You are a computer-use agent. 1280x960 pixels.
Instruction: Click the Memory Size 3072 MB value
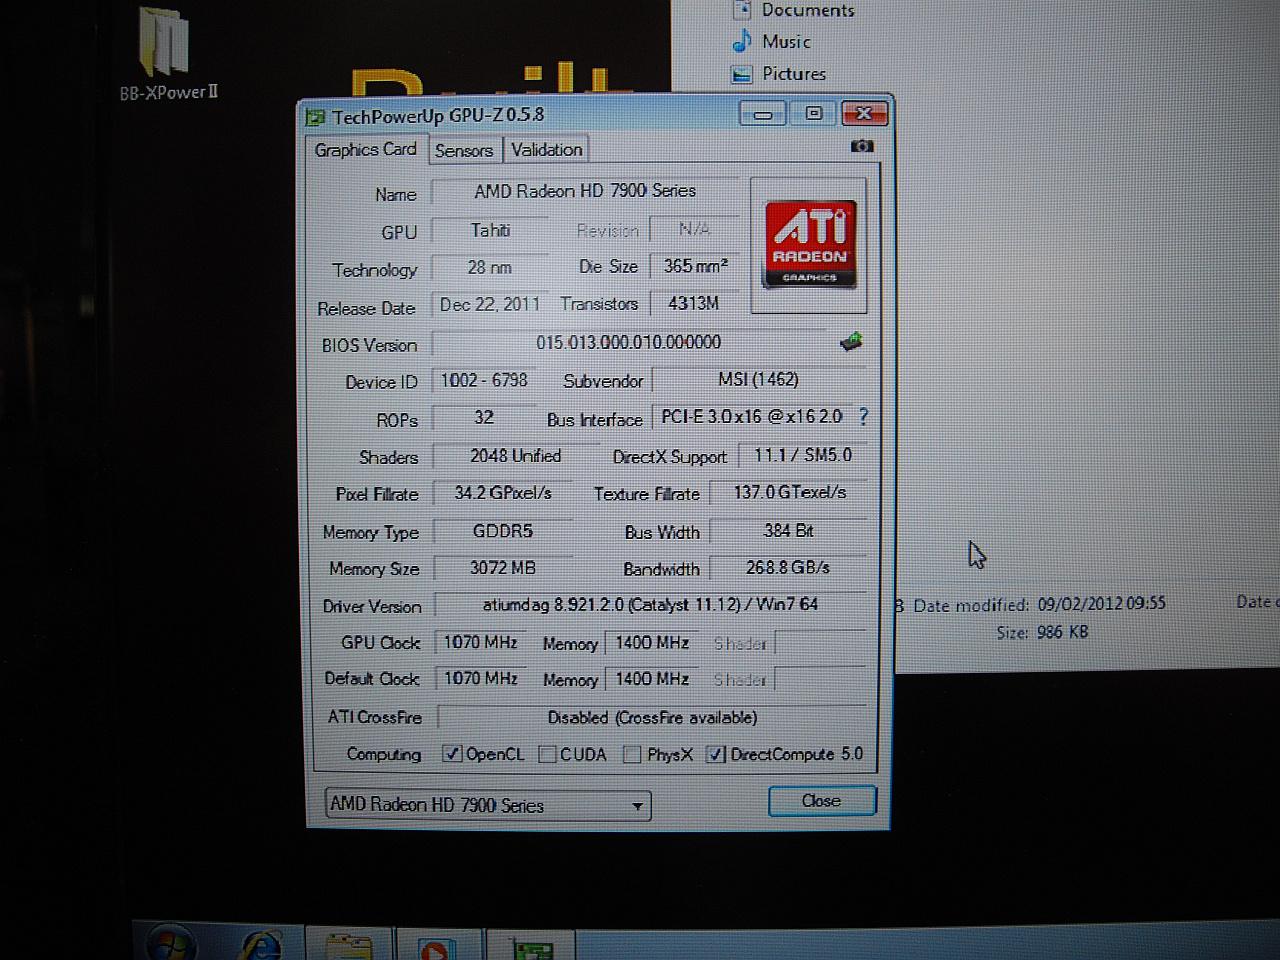[503, 568]
